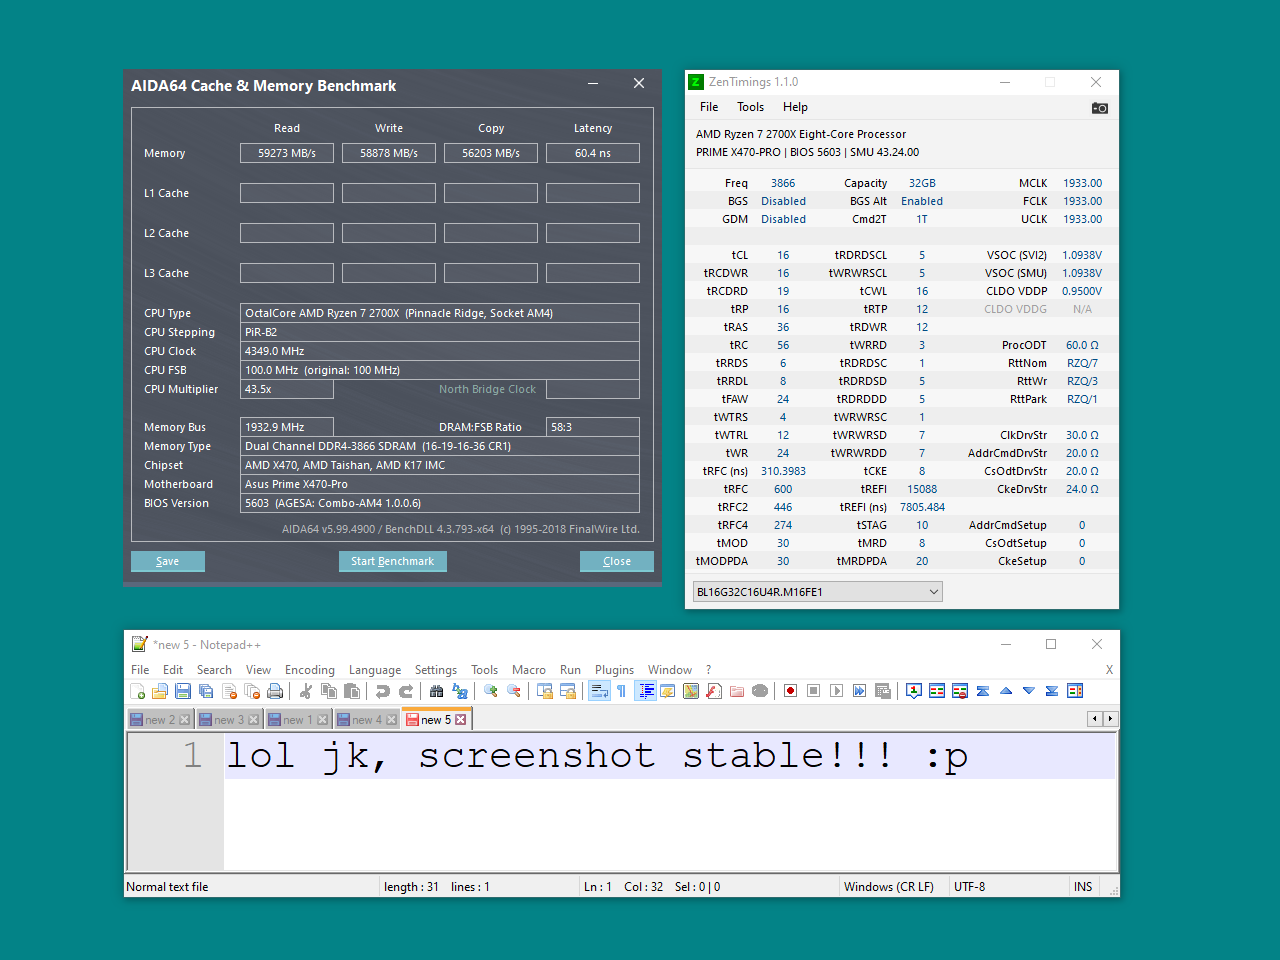Screen dimensions: 1280x960
Task: Click line 1 text in Notepad++ editor
Action: [x=597, y=756]
